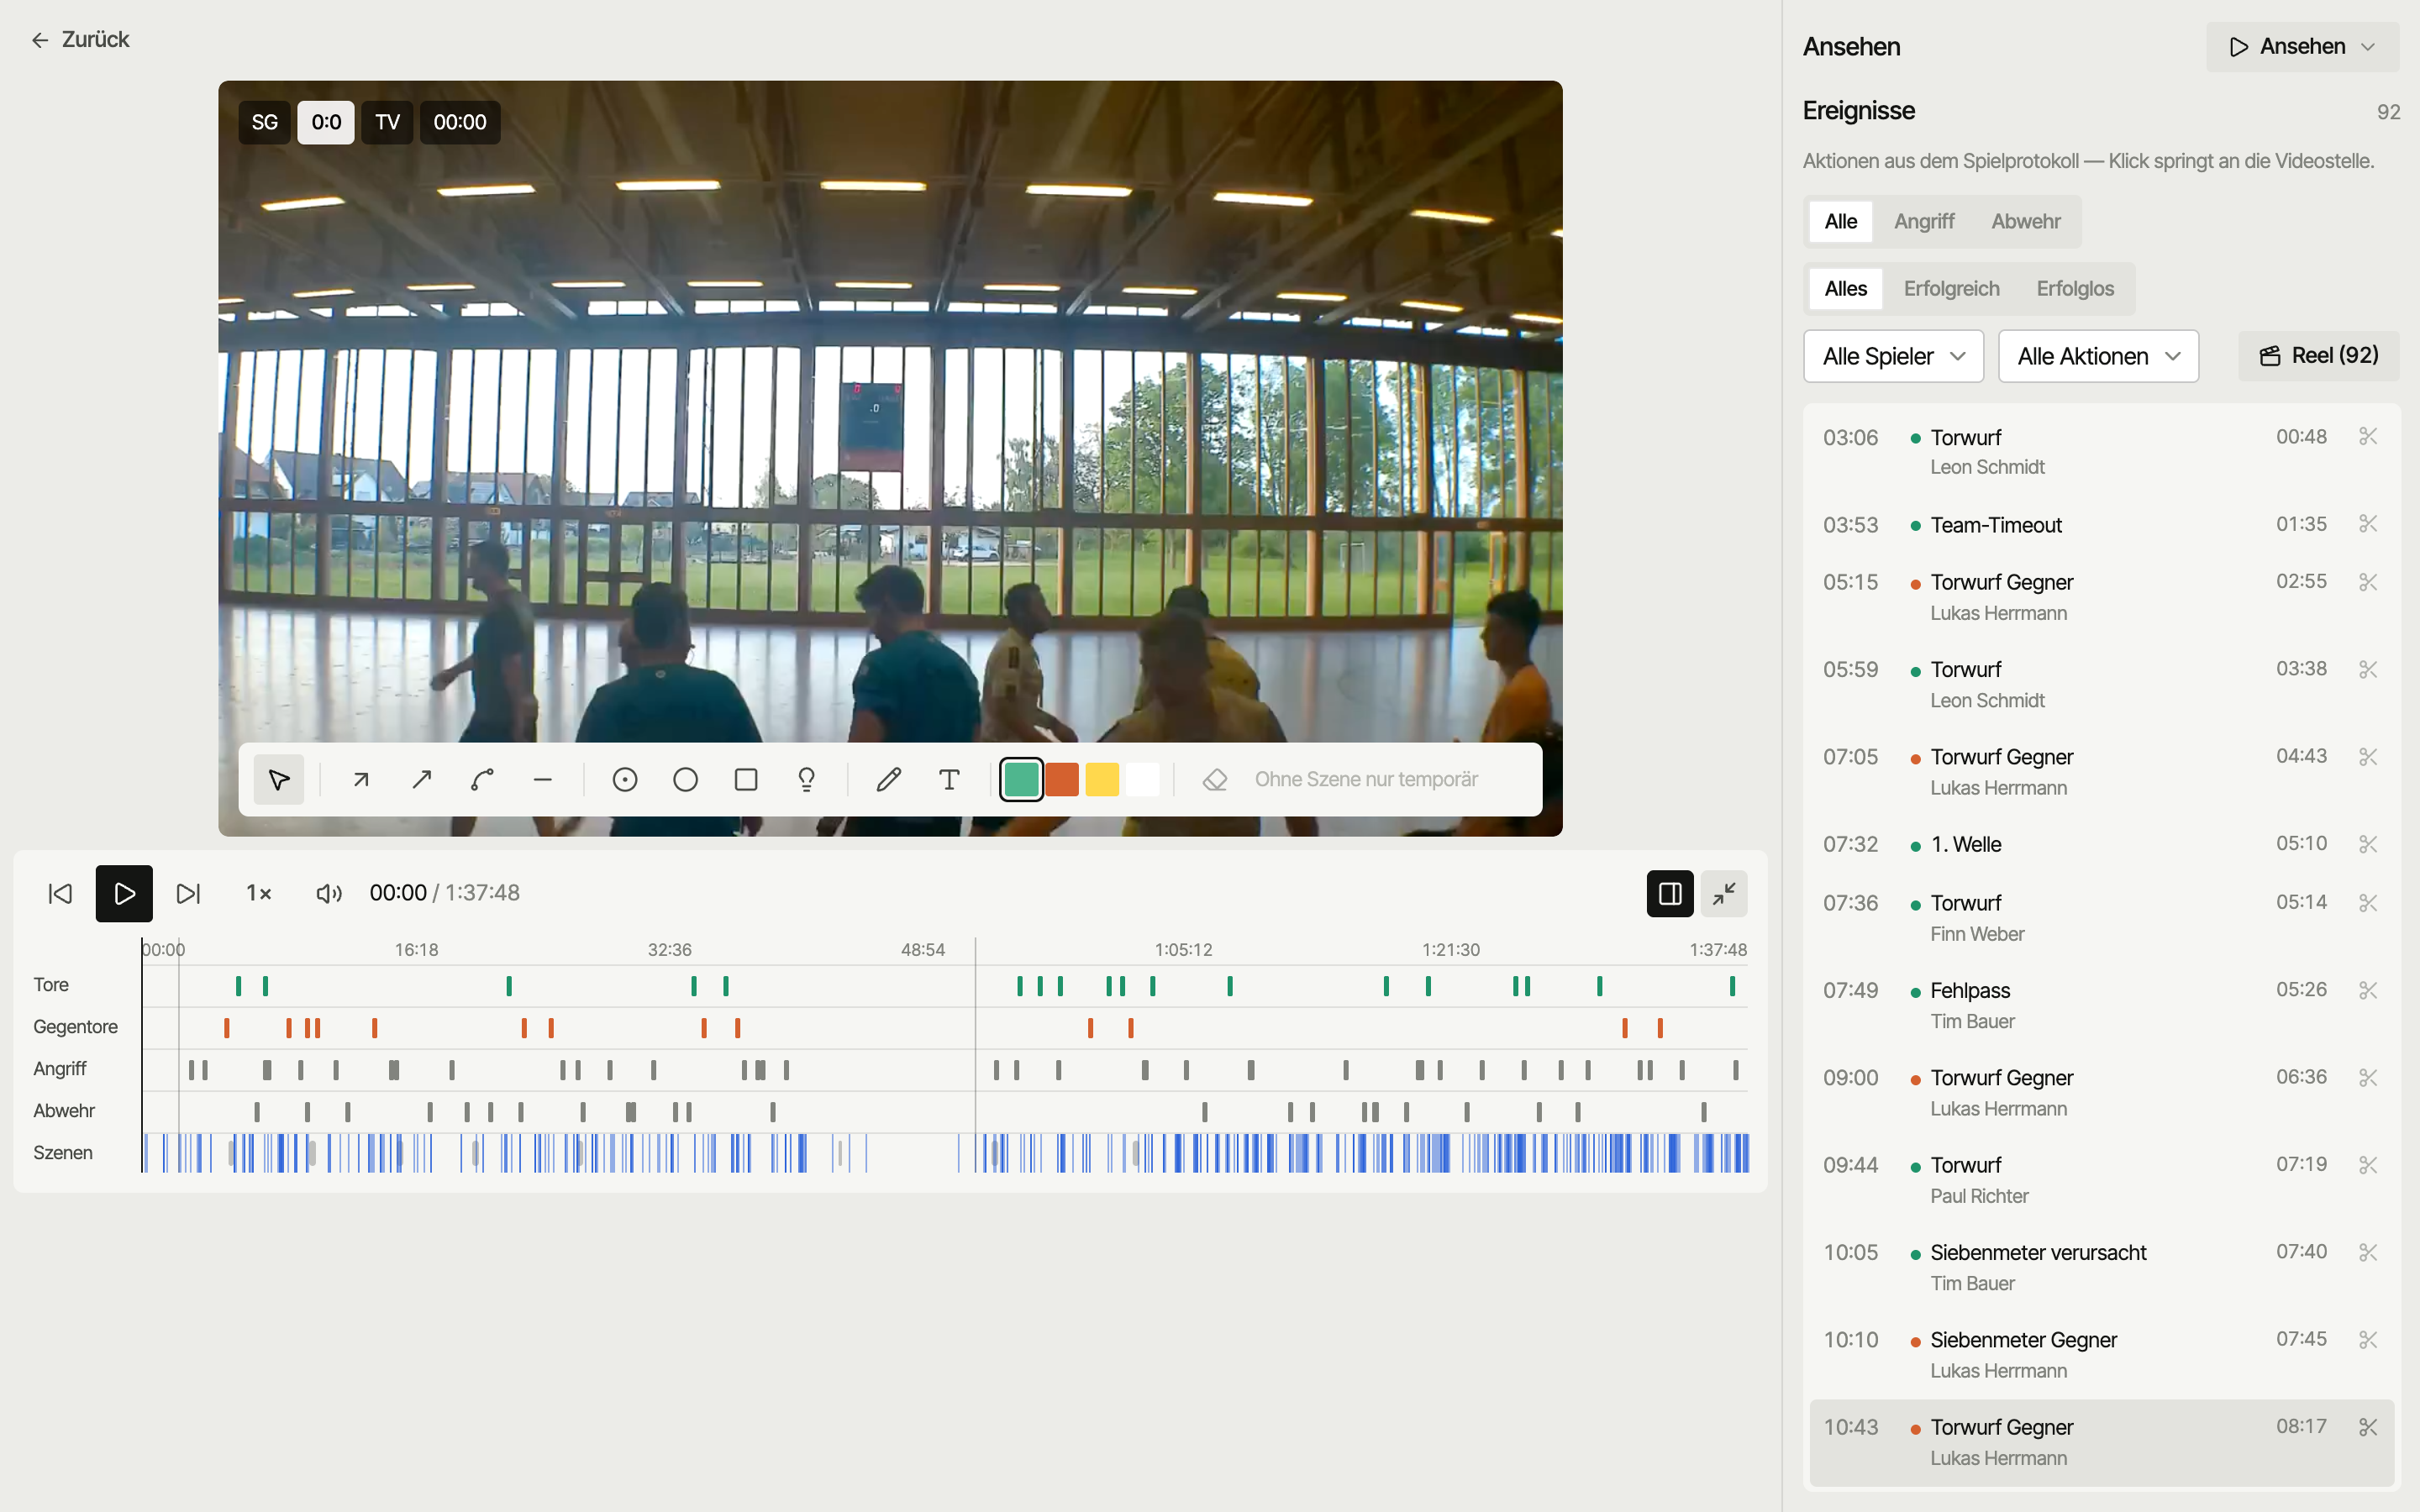Image resolution: width=2420 pixels, height=1512 pixels.
Task: Switch to the Angriff filter tab
Action: [1923, 221]
